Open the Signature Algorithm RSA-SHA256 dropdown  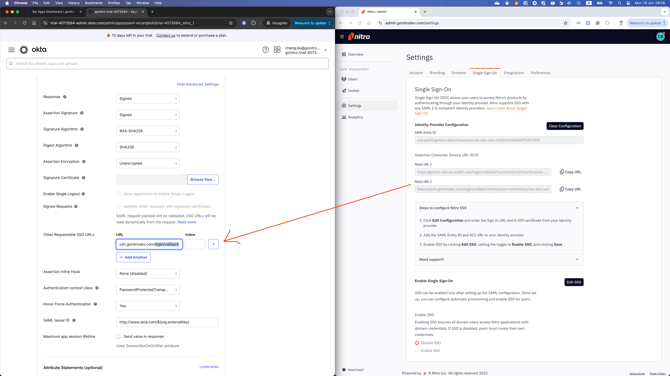tap(148, 131)
